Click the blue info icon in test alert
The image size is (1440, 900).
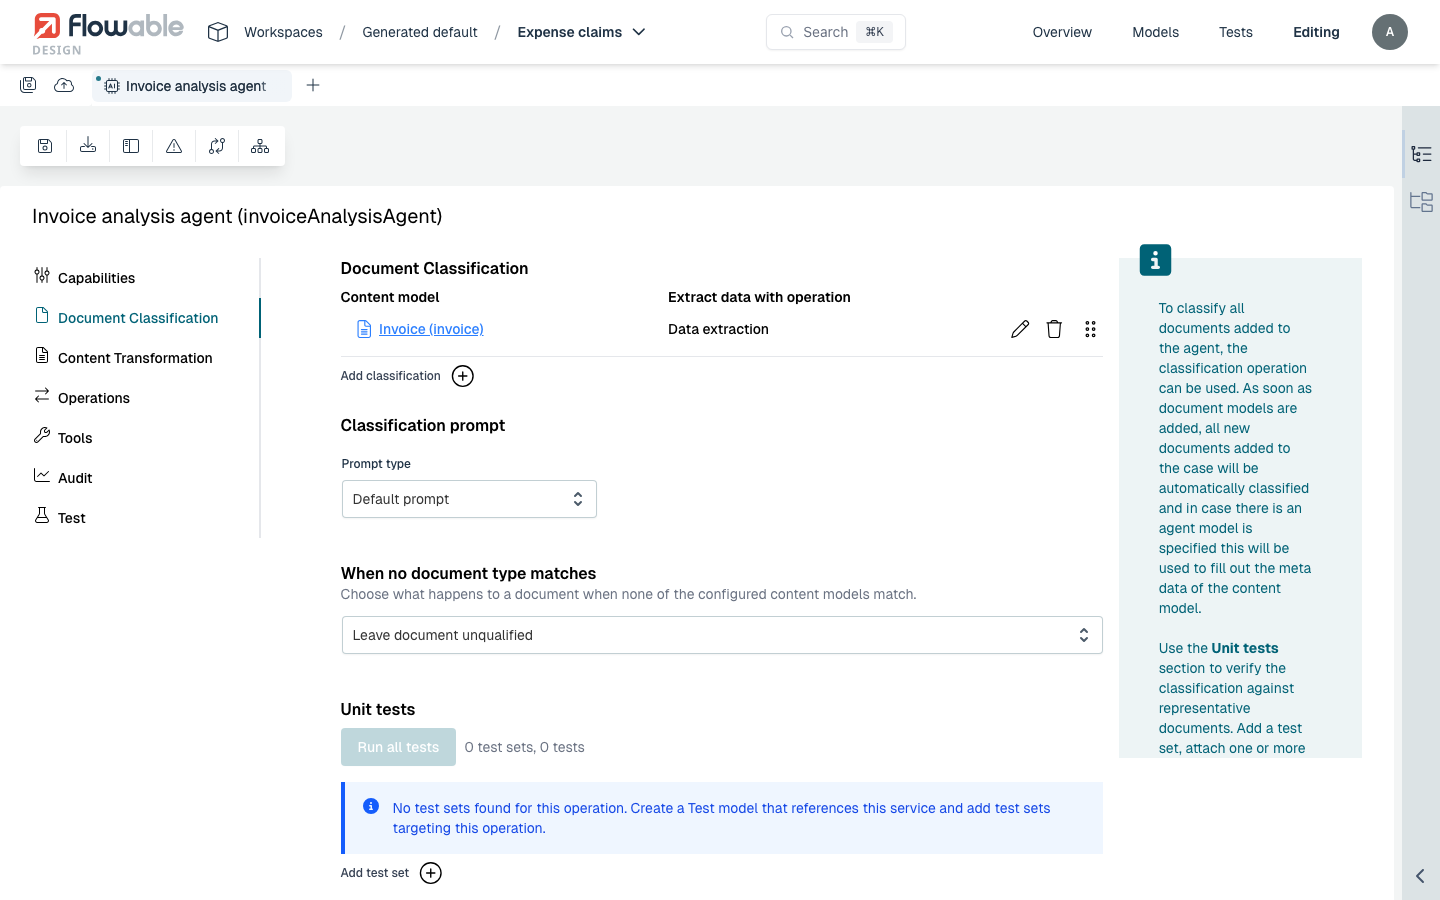(x=371, y=806)
